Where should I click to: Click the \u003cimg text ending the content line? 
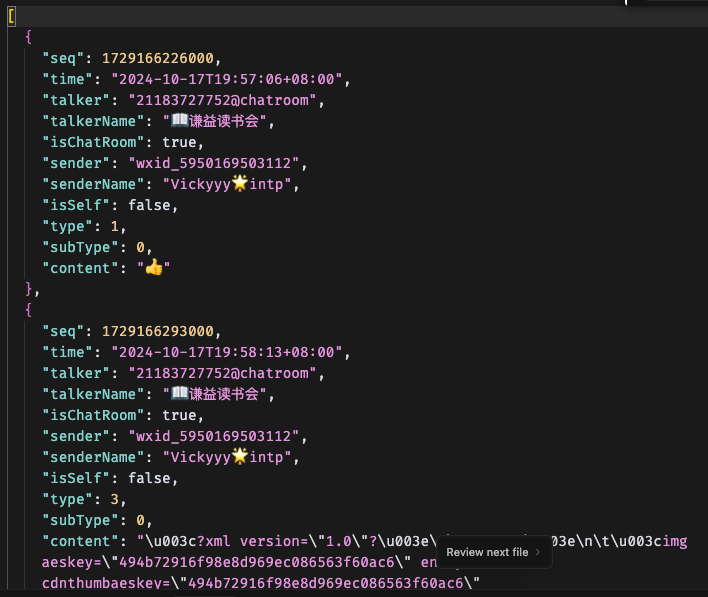pyautogui.click(x=653, y=541)
